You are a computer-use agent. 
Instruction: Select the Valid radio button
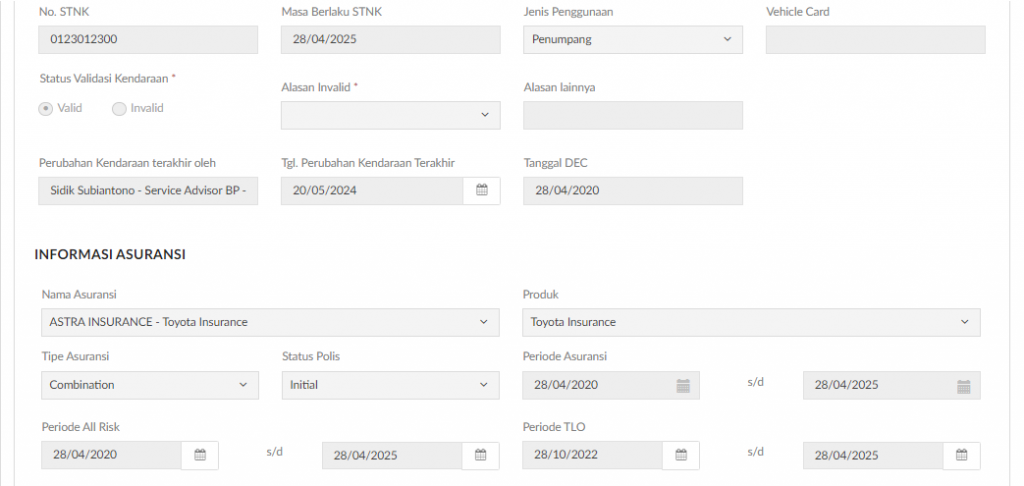coord(46,108)
